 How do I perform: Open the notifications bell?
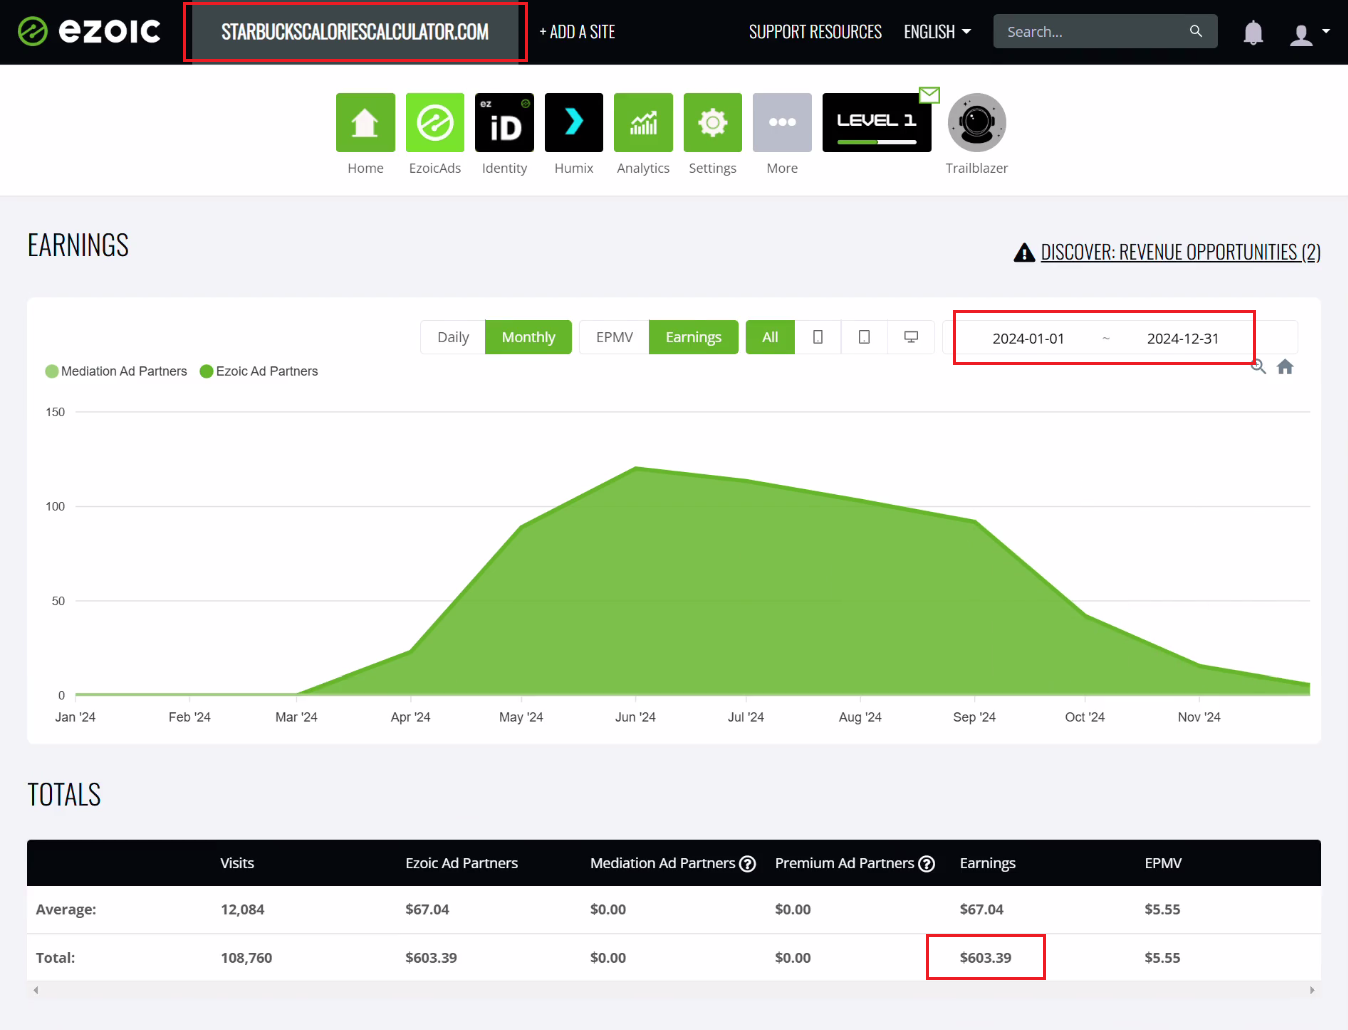pyautogui.click(x=1253, y=33)
